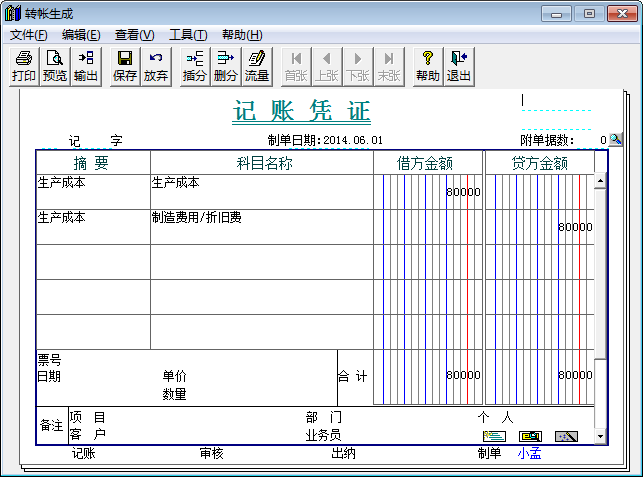This screenshot has height=477, width=643.
Task: Discard changes with 放弃 icon
Action: [x=156, y=66]
